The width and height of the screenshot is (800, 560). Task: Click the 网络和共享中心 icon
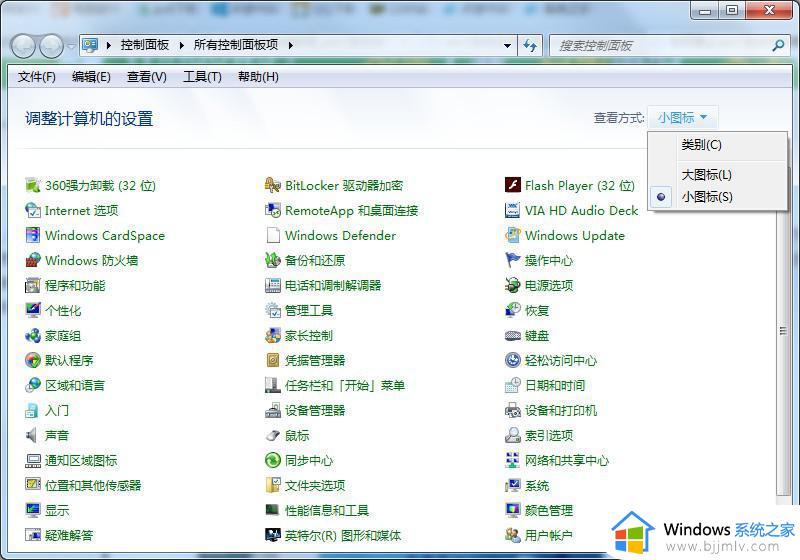coord(513,460)
